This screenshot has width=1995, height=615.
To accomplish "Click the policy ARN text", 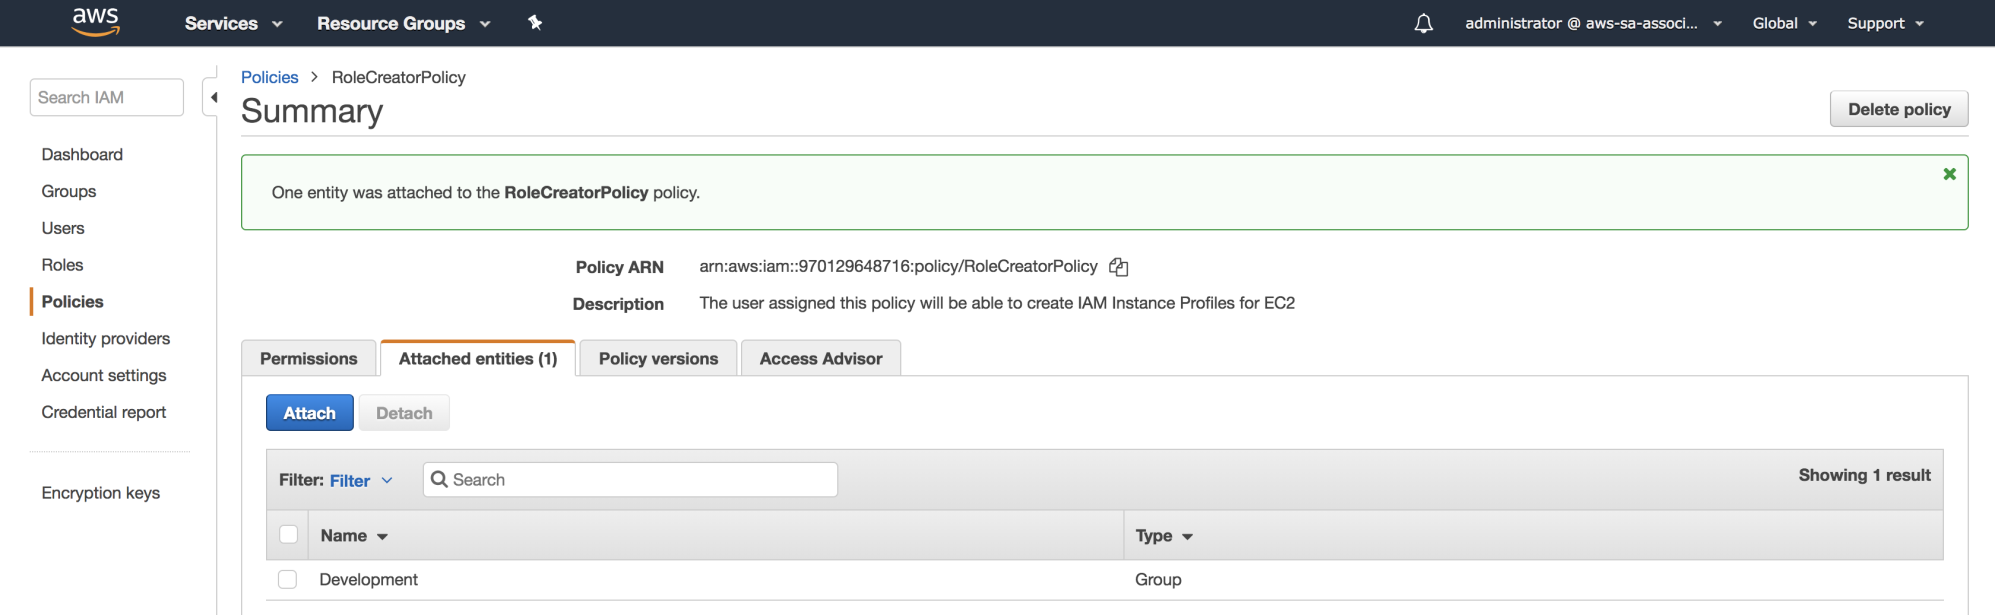I will click(x=898, y=266).
